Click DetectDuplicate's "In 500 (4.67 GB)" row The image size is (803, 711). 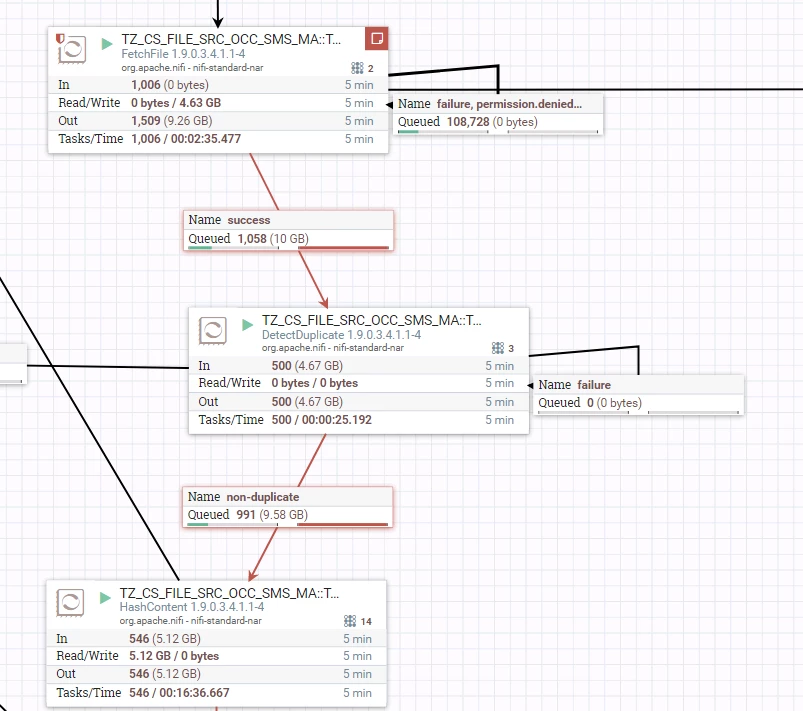pos(359,366)
